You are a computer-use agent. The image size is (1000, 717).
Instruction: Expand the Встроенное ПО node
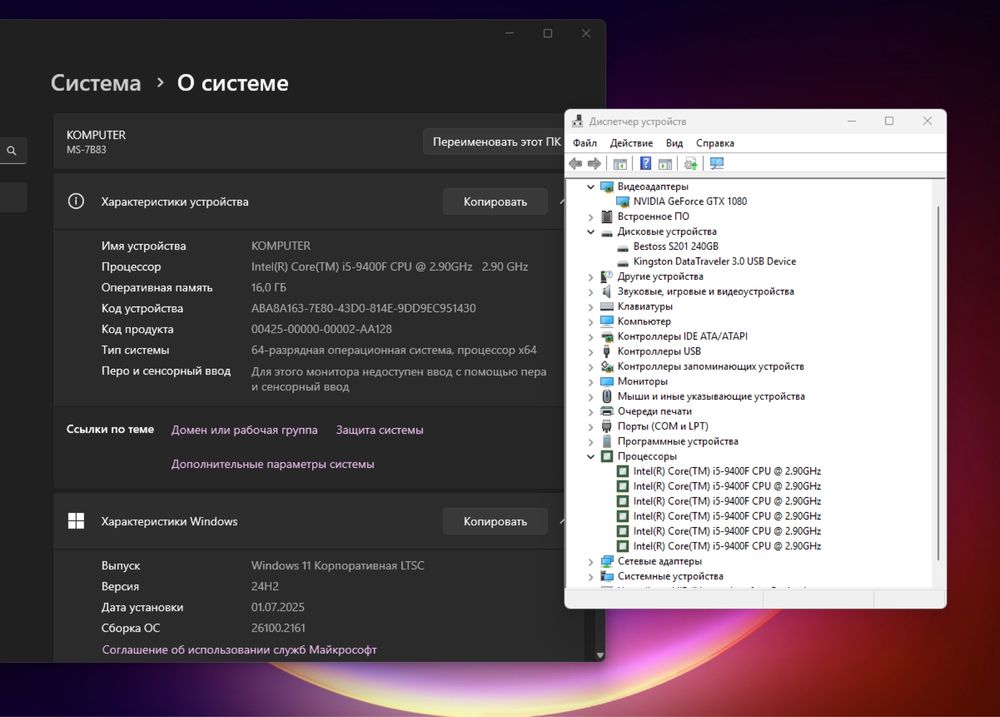point(591,217)
